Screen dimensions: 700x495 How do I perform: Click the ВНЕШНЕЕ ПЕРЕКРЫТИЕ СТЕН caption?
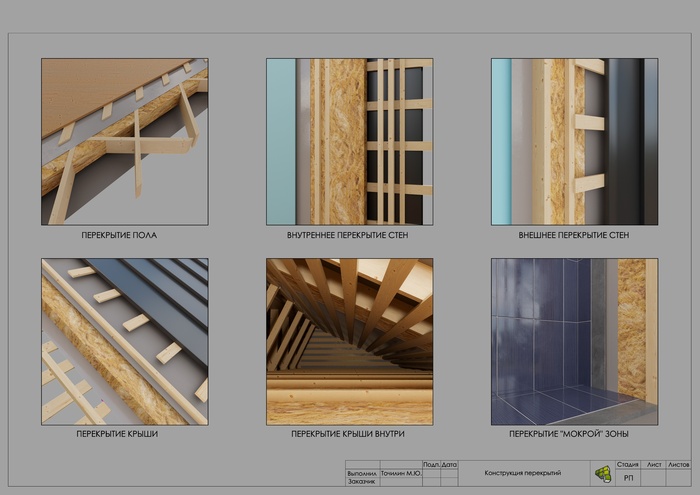[574, 236]
